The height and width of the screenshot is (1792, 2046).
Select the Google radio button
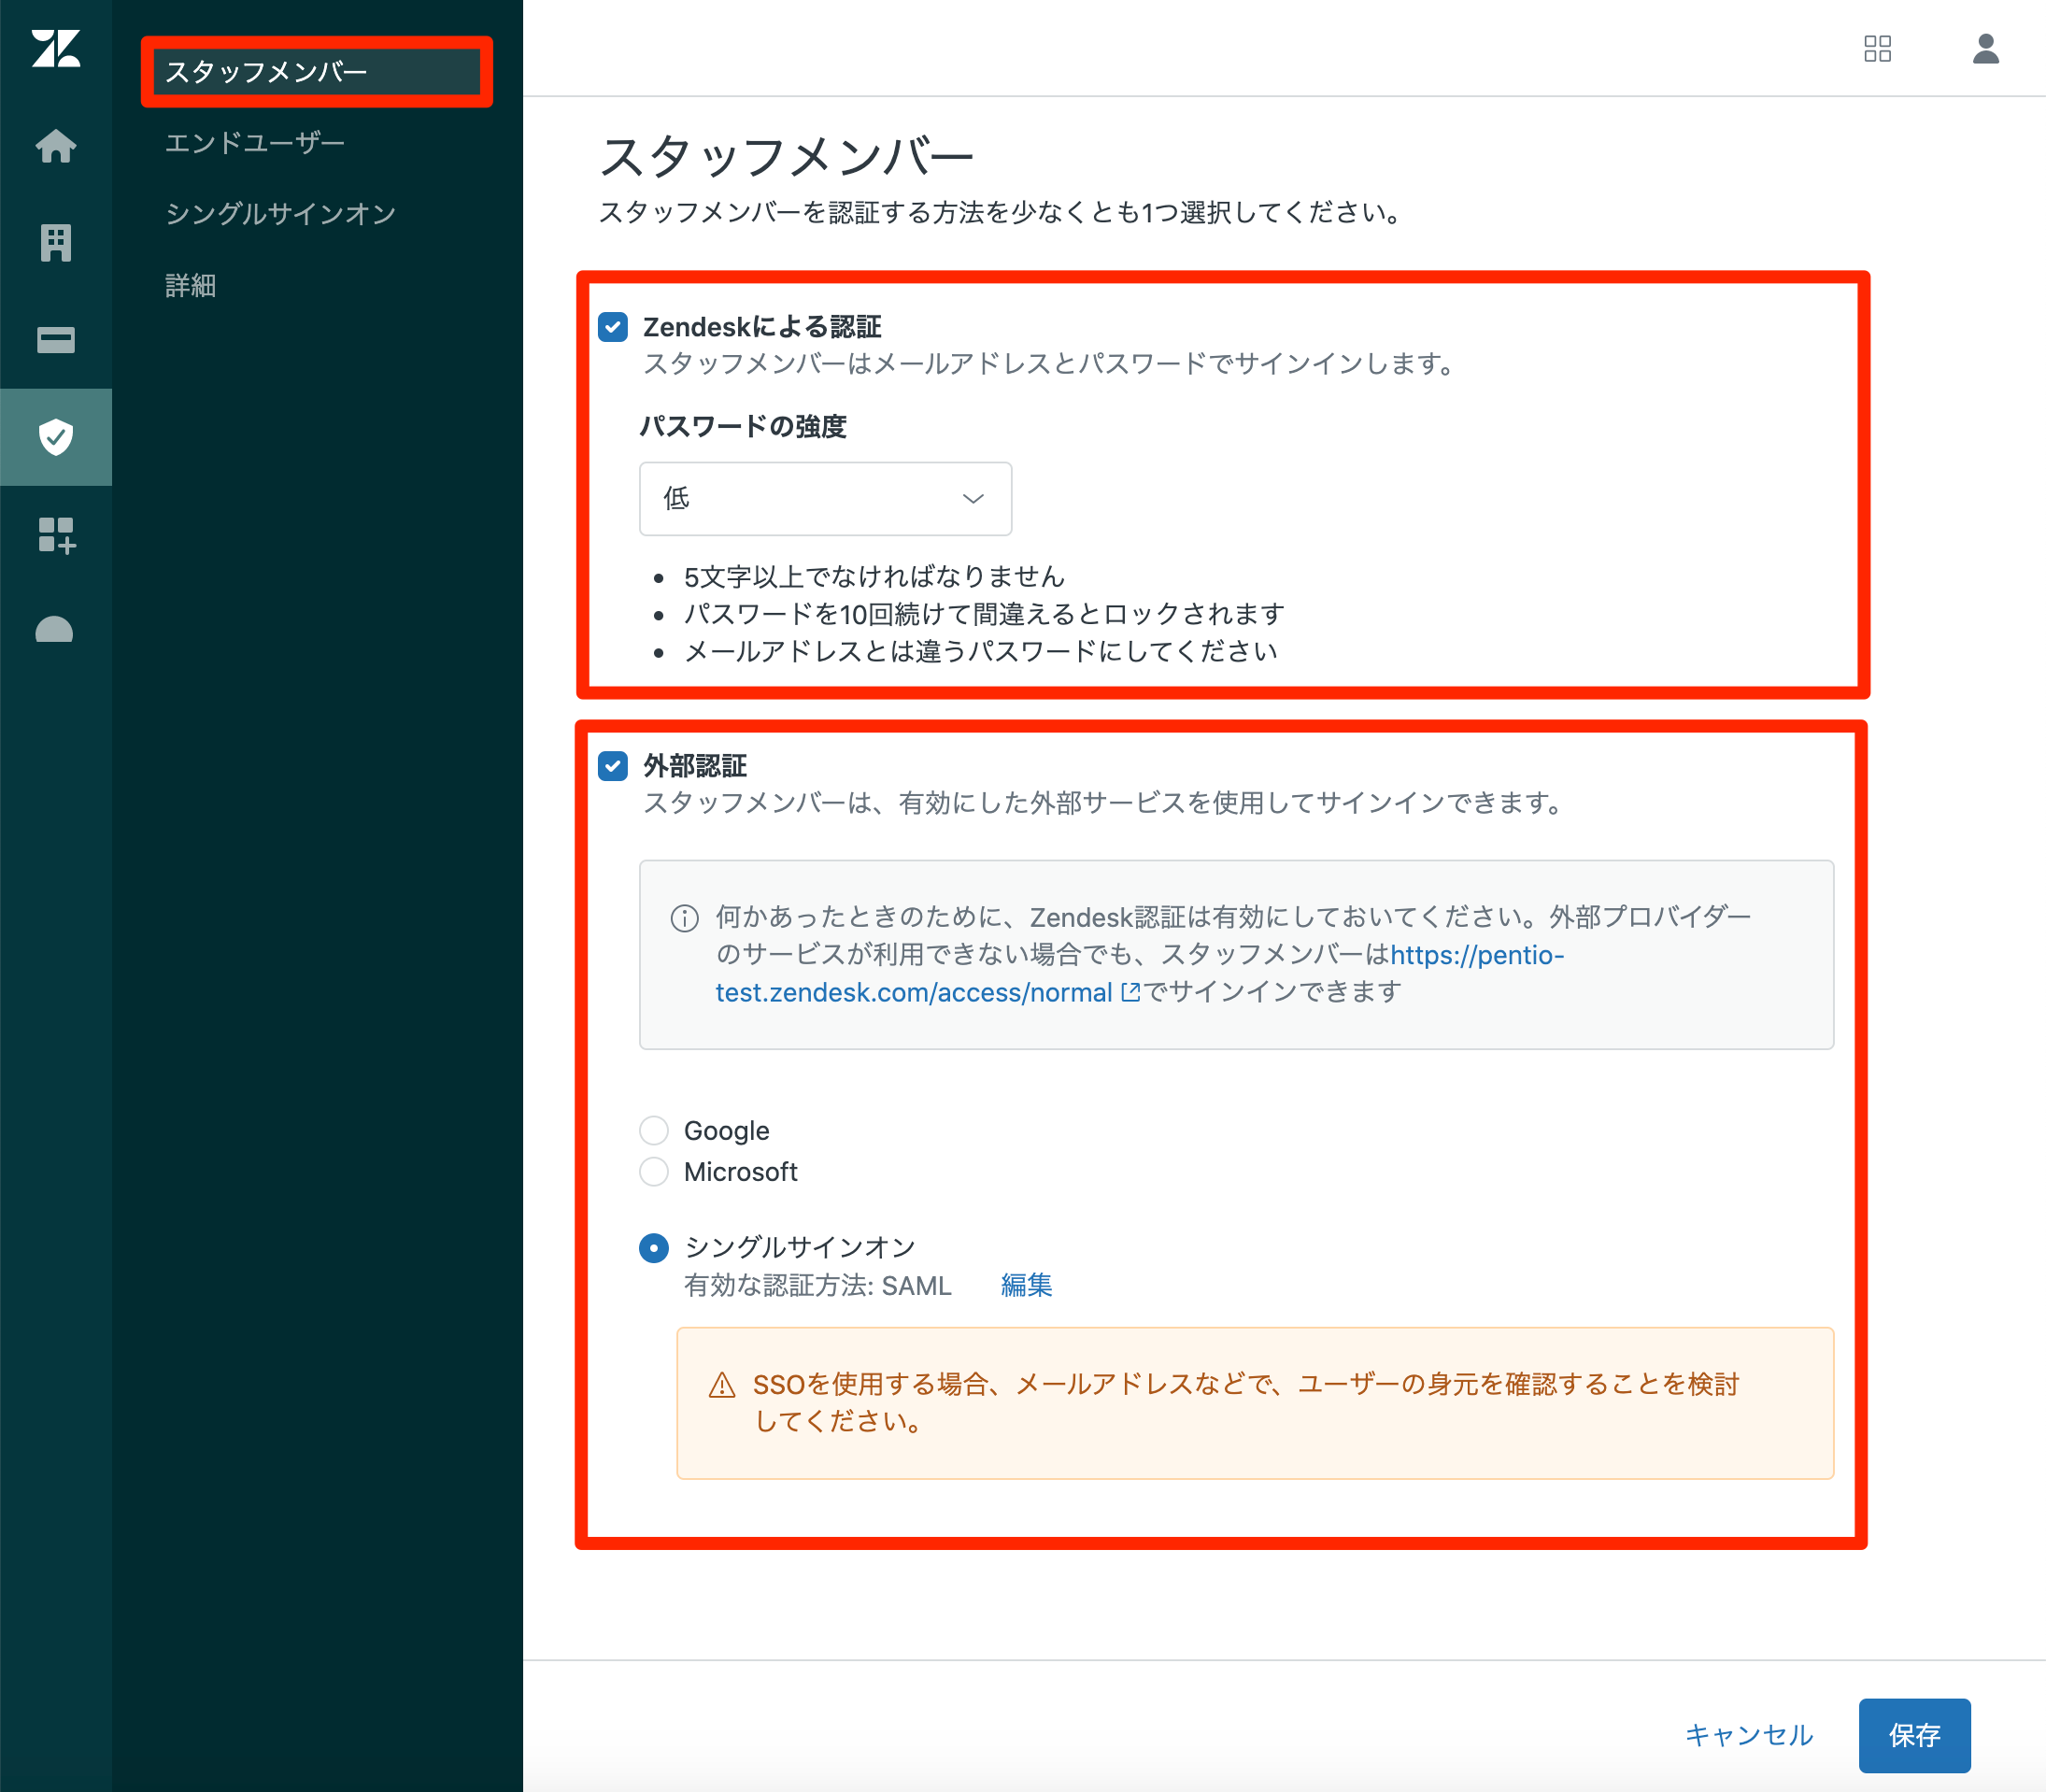(654, 1131)
